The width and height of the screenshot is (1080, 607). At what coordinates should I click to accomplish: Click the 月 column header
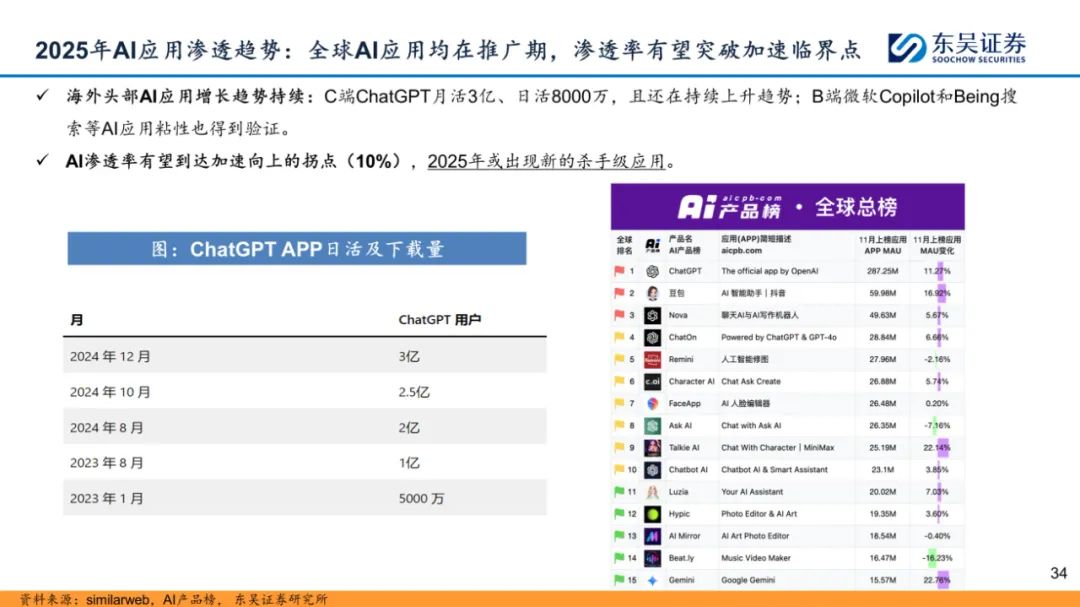coord(76,320)
